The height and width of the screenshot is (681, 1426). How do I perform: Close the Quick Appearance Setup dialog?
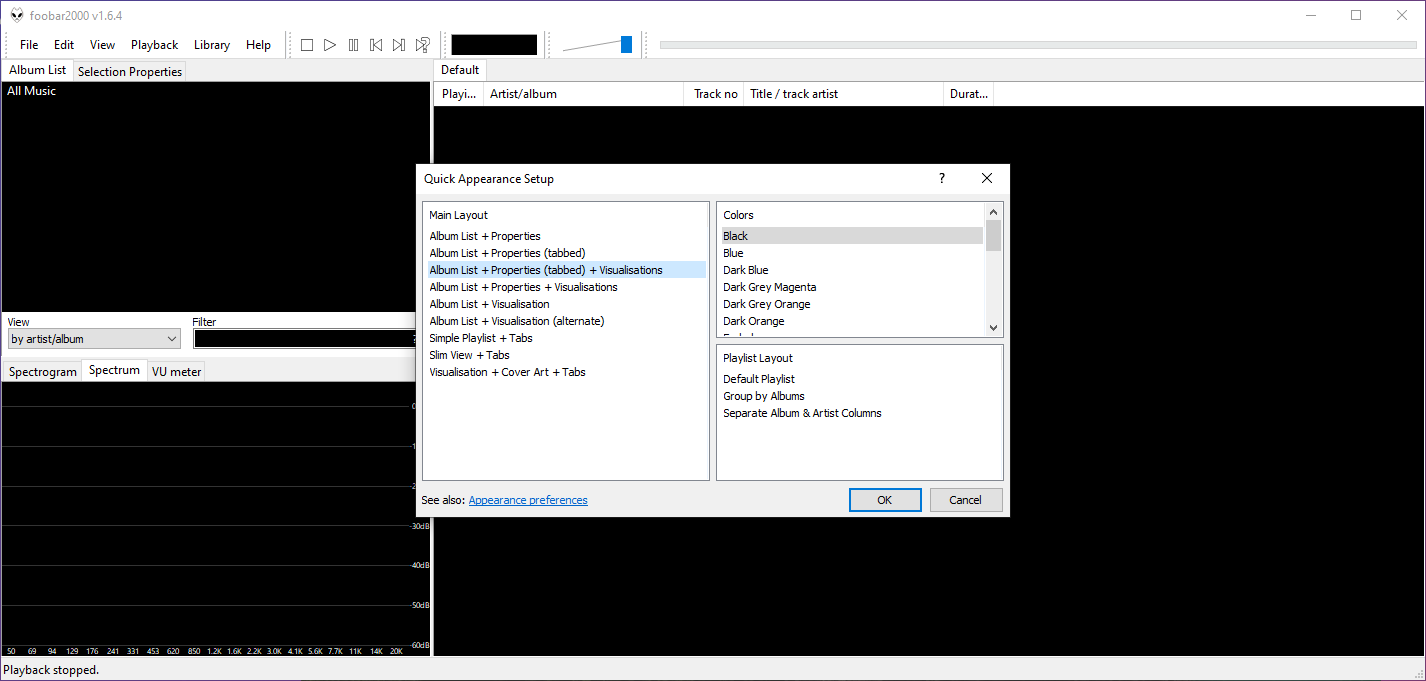[987, 178]
